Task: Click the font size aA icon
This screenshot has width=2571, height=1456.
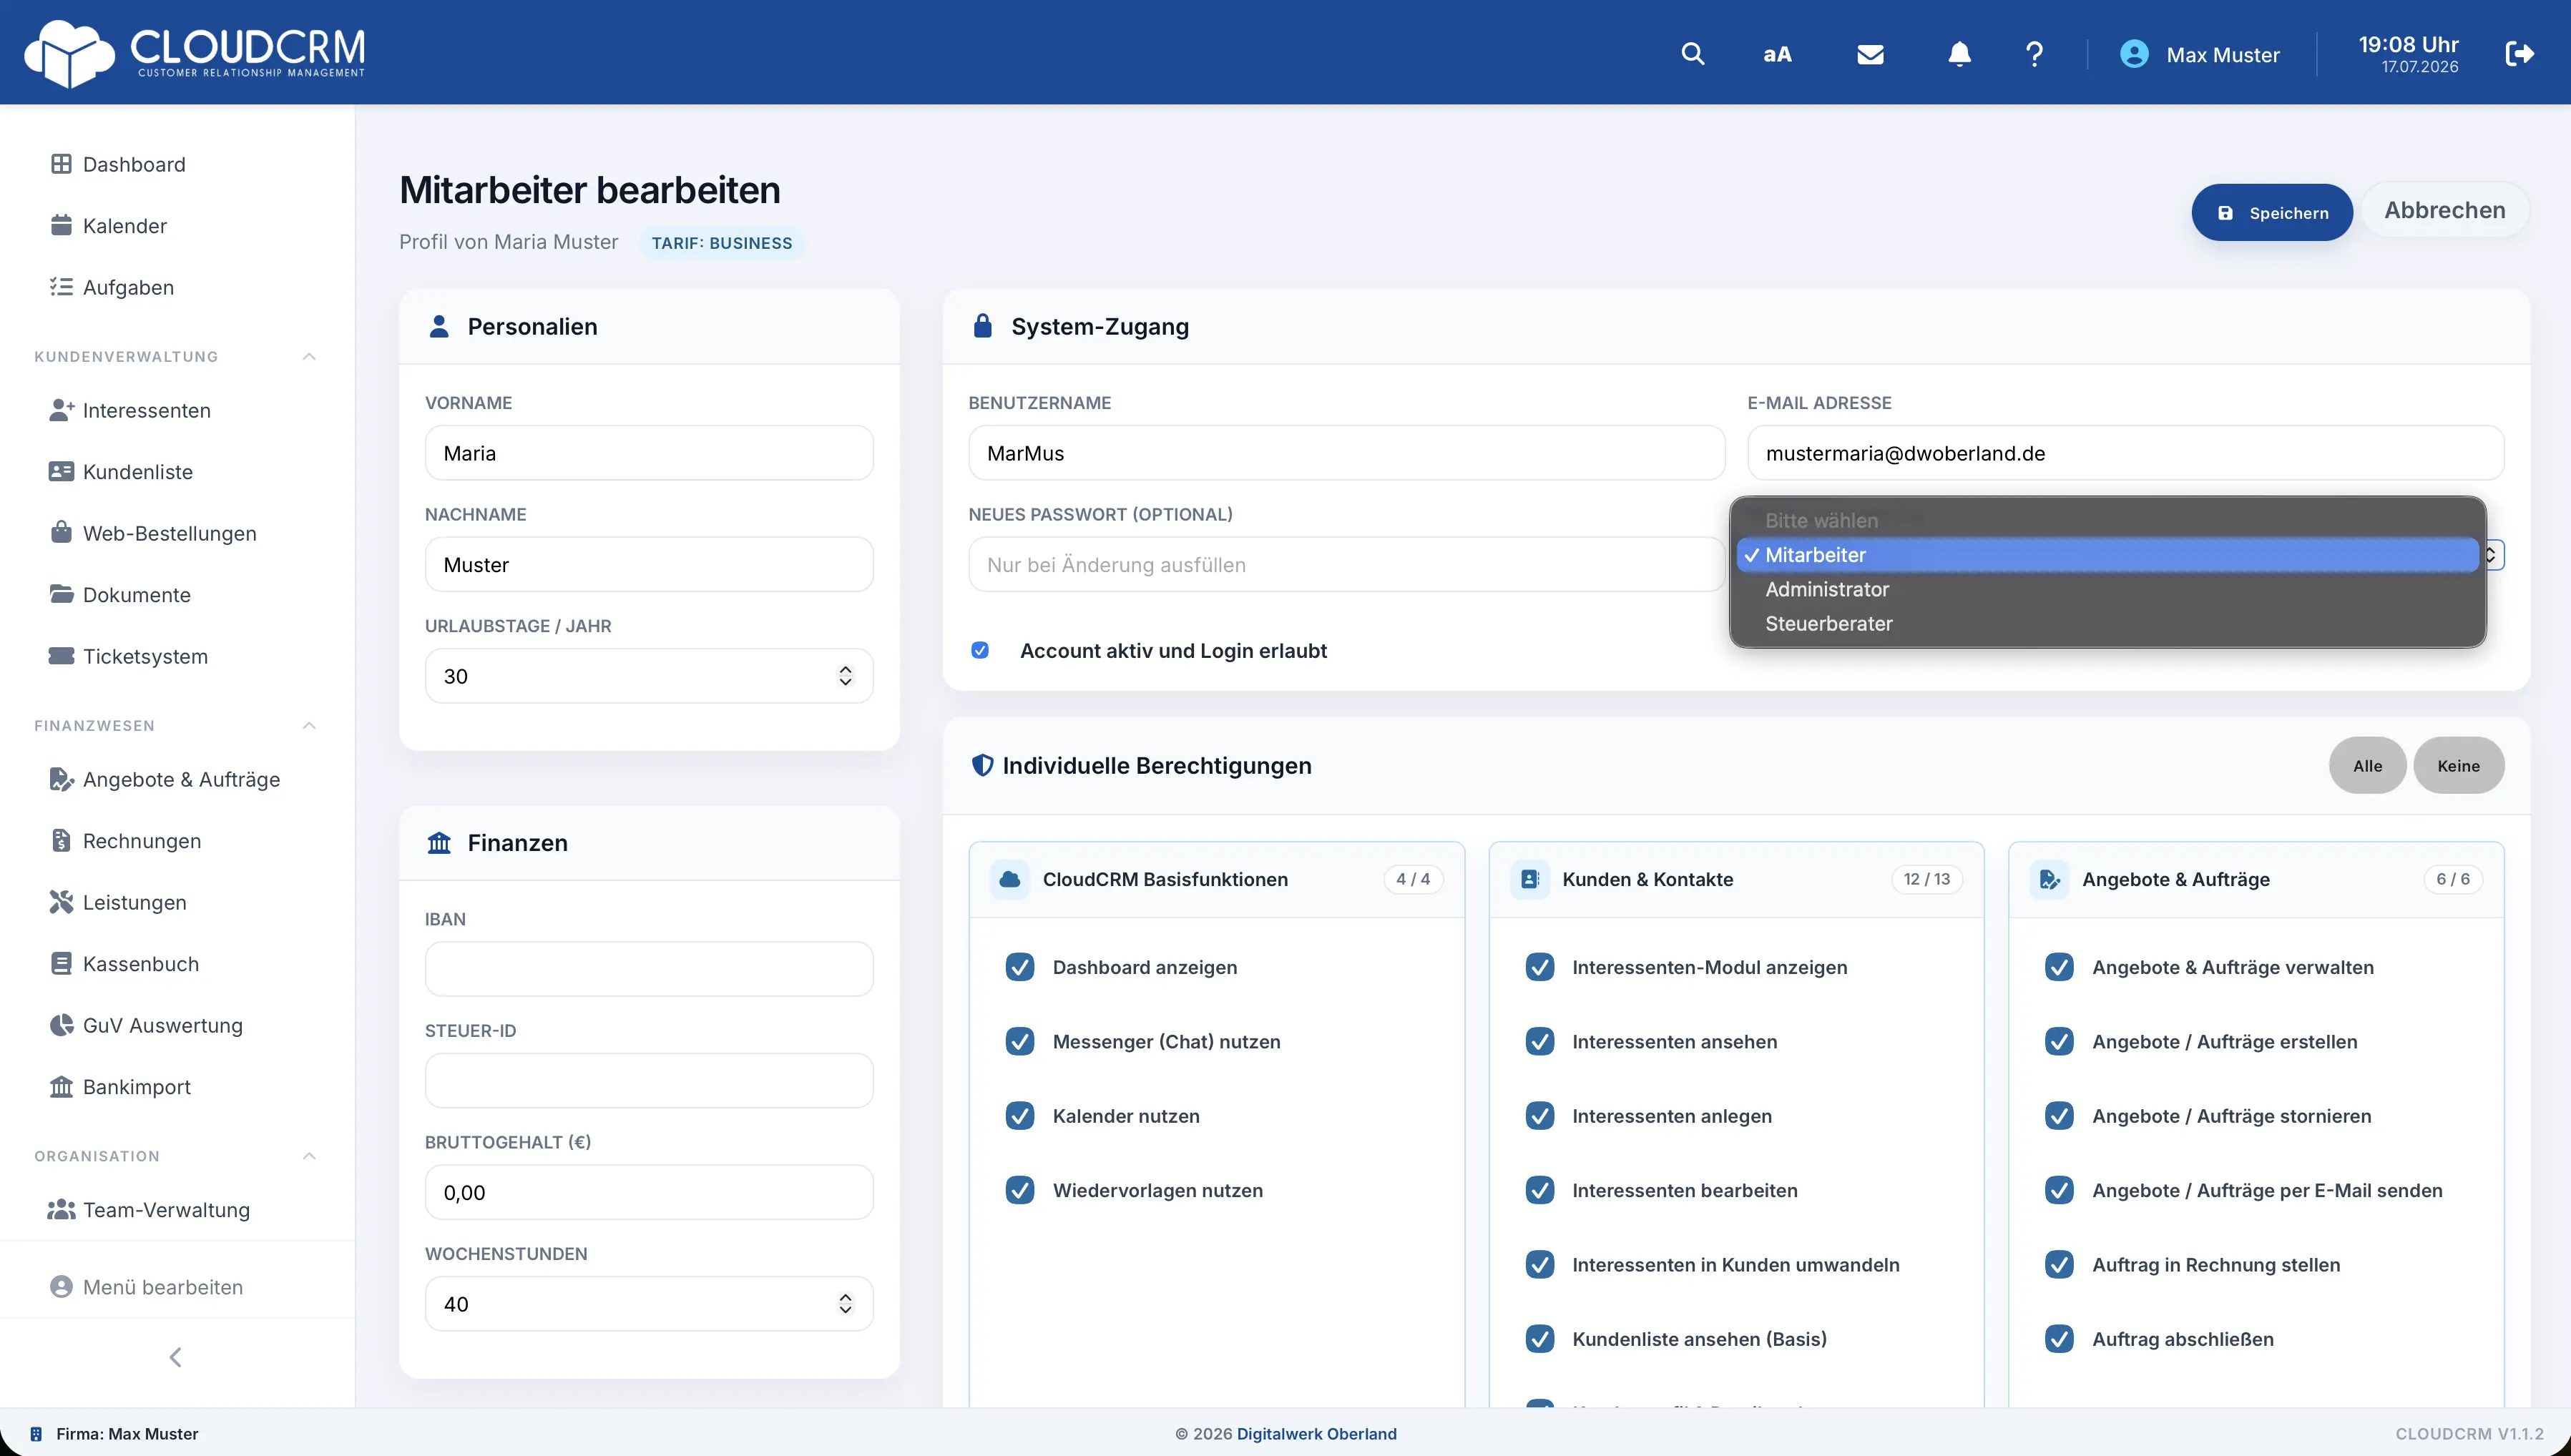Action: click(x=1777, y=54)
